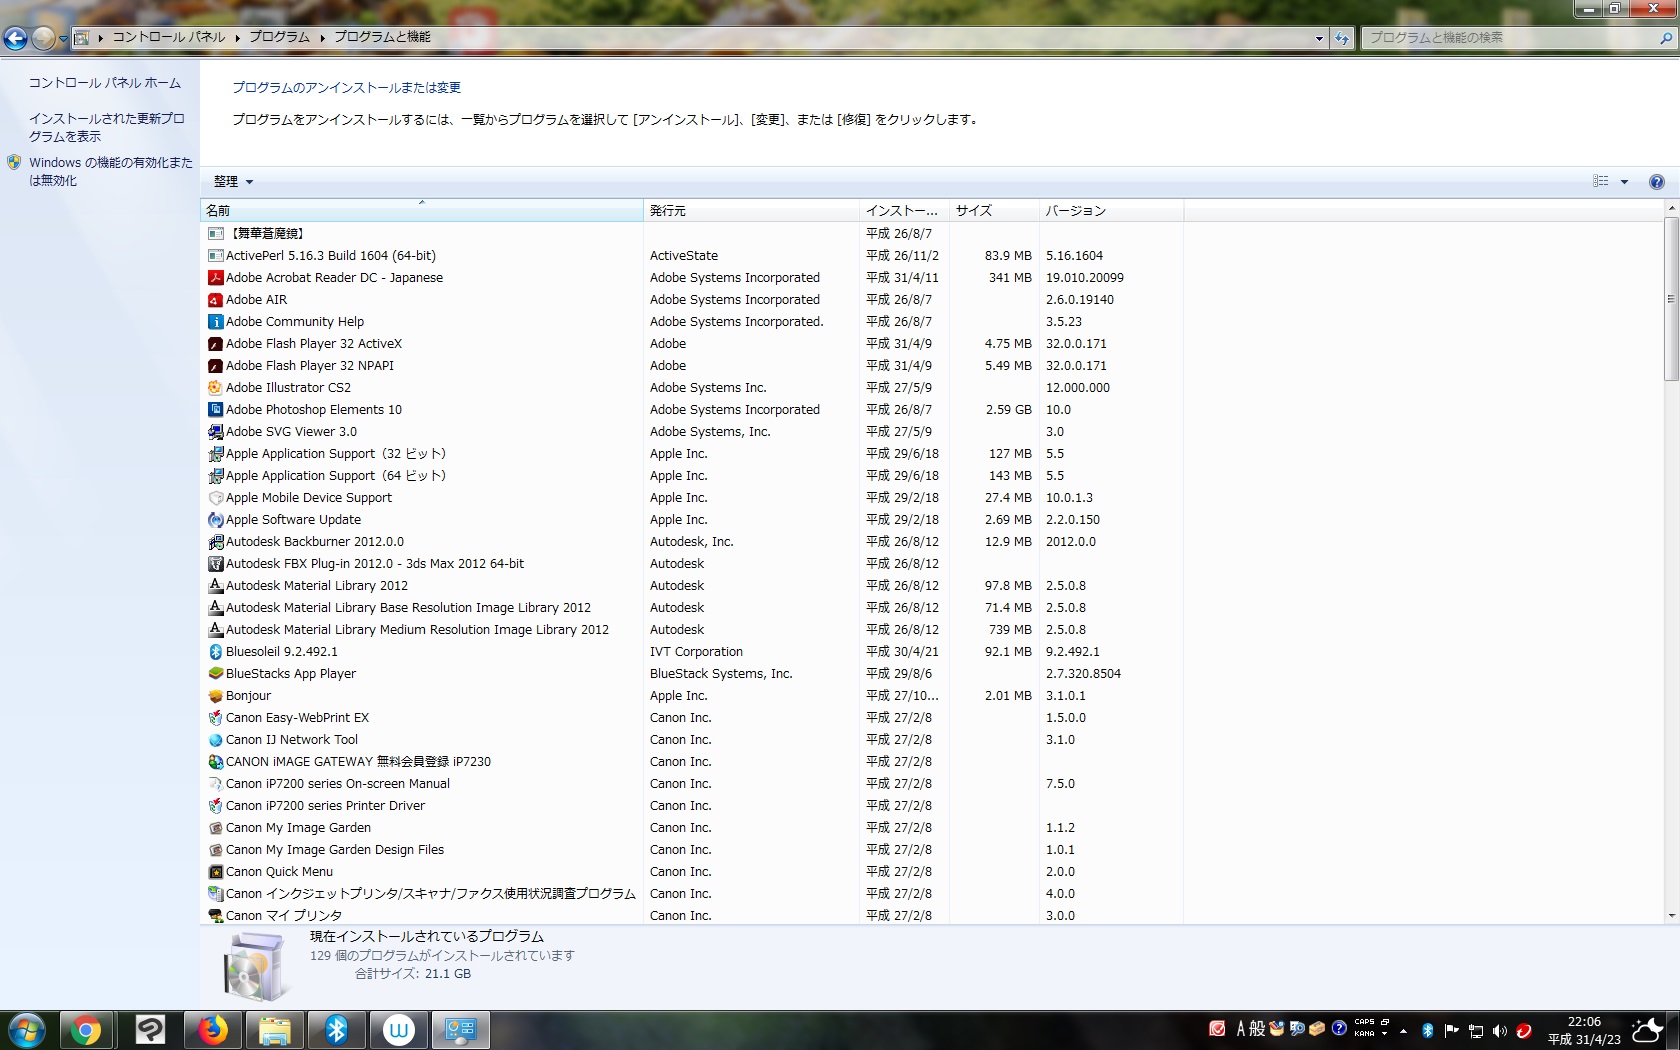Expand the view options dropdown arrow
The image size is (1680, 1050).
click(1624, 182)
